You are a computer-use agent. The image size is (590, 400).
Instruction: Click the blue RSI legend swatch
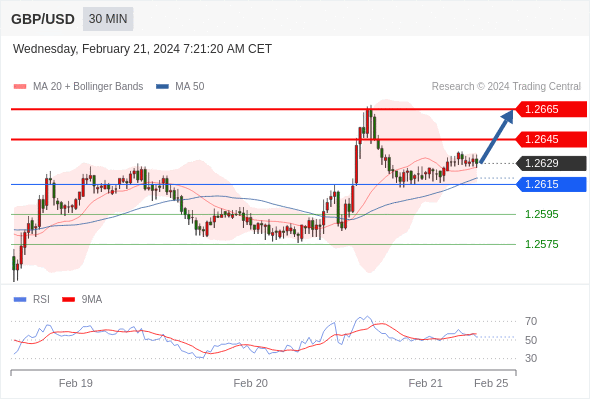[x=20, y=300]
